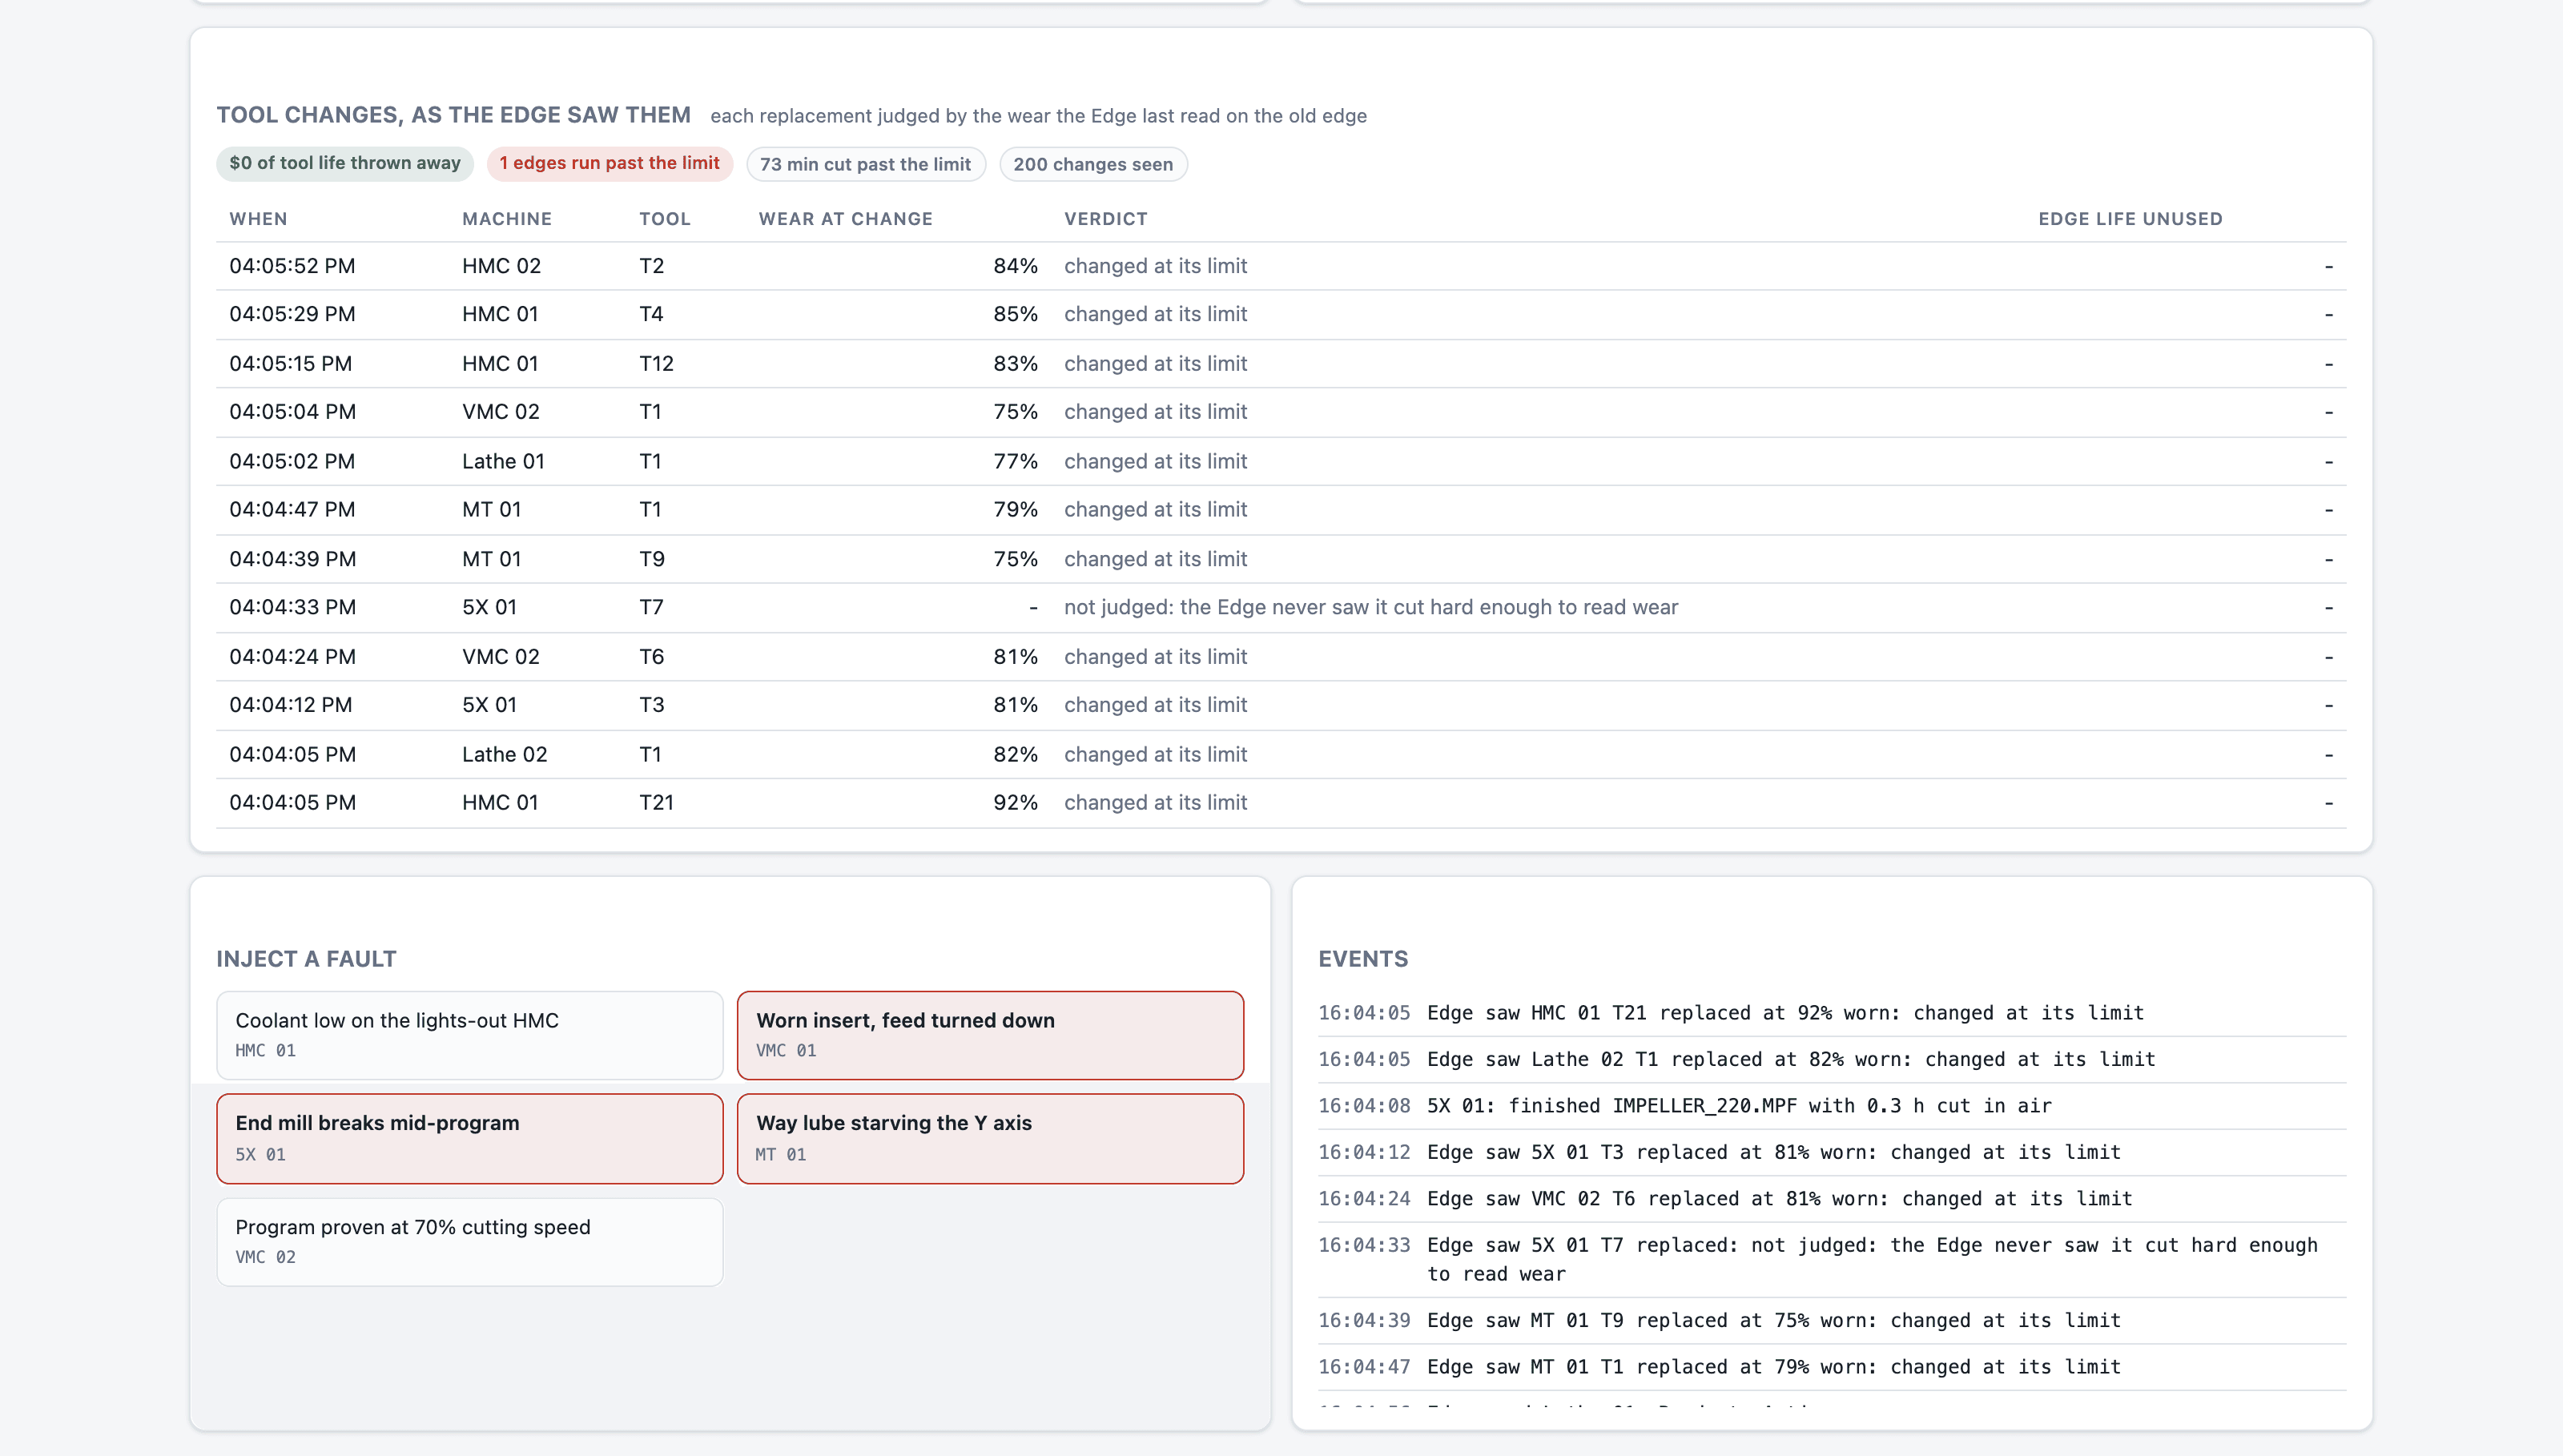Toggle 'Way lube starving the Y axis' fault

990,1138
